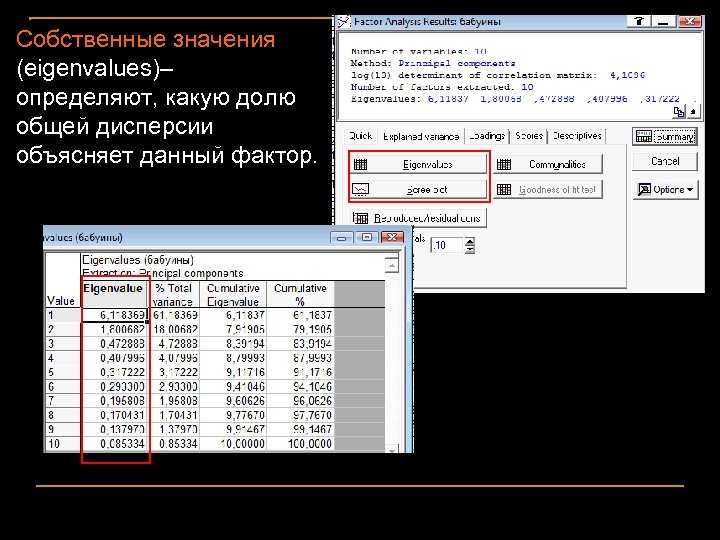Select row header 10 in the spreadsheet
720x540 pixels.
[x=63, y=444]
